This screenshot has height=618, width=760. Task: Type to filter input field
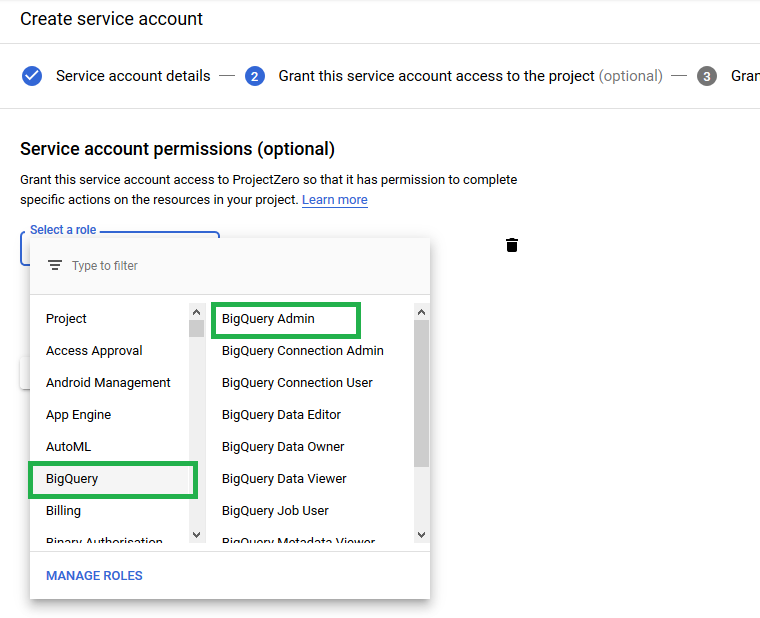(240, 266)
